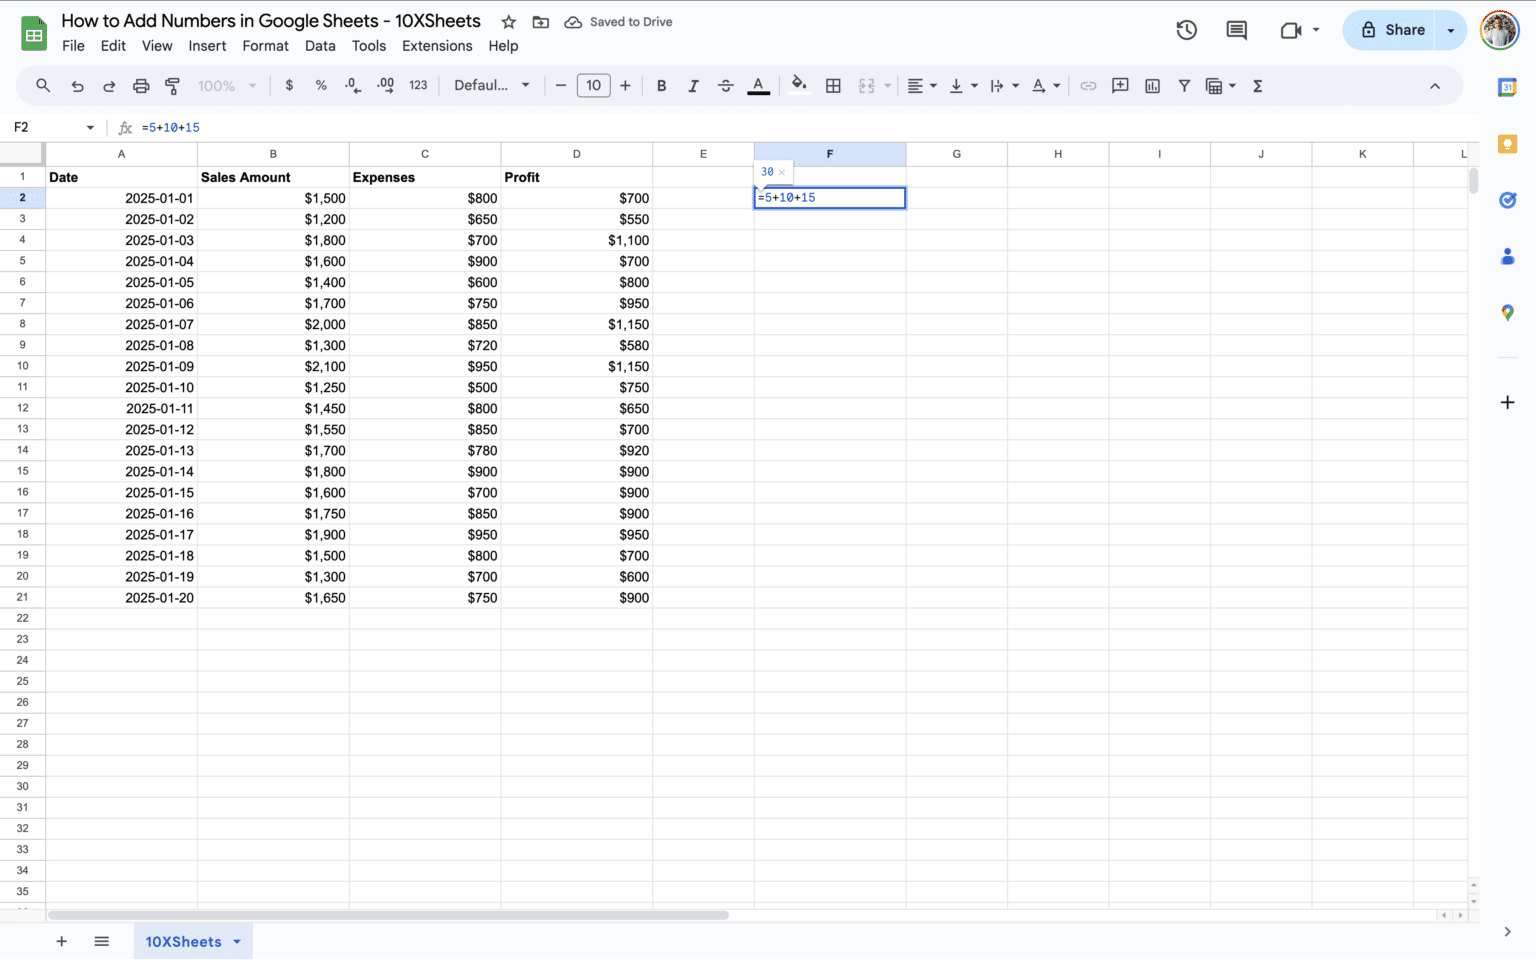Insert a chart
This screenshot has height=960, width=1536.
(x=1152, y=85)
